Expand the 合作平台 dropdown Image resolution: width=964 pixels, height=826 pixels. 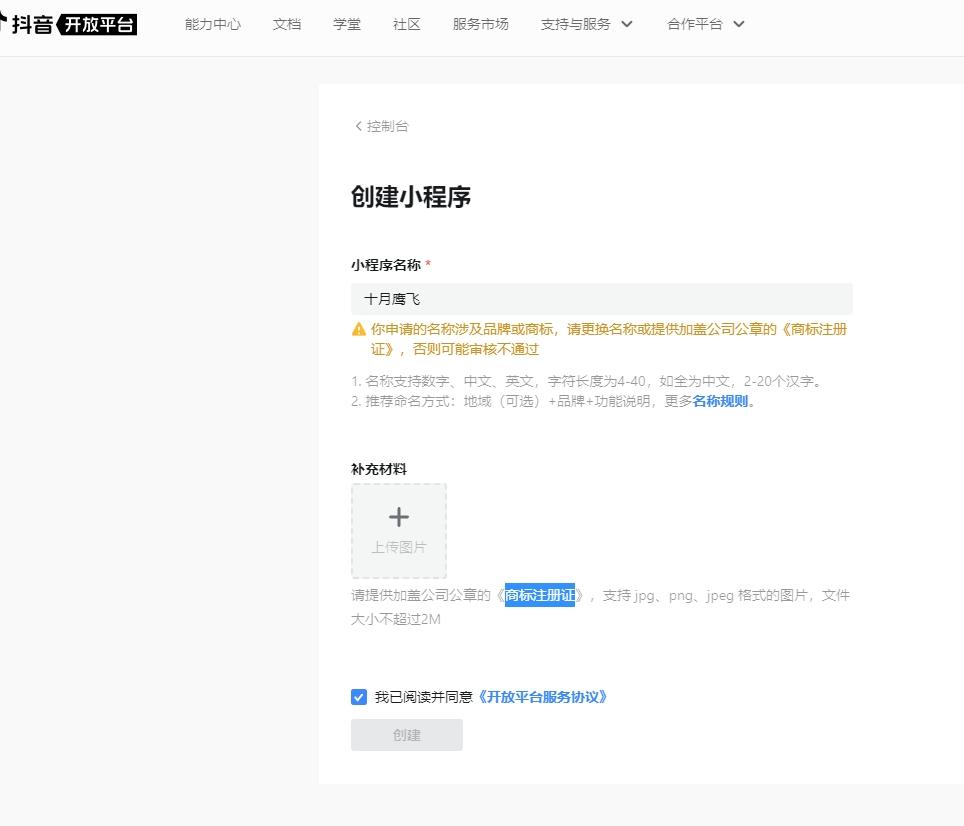tap(706, 24)
